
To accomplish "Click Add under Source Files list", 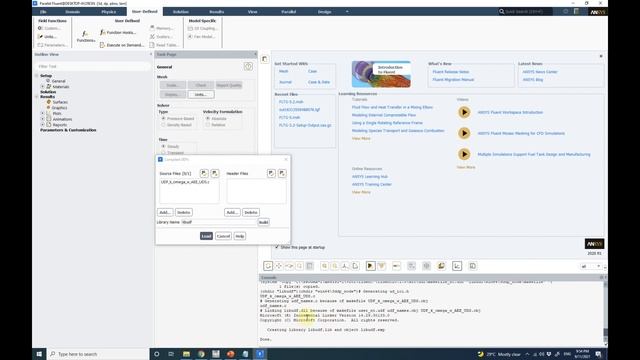I will [x=165, y=212].
